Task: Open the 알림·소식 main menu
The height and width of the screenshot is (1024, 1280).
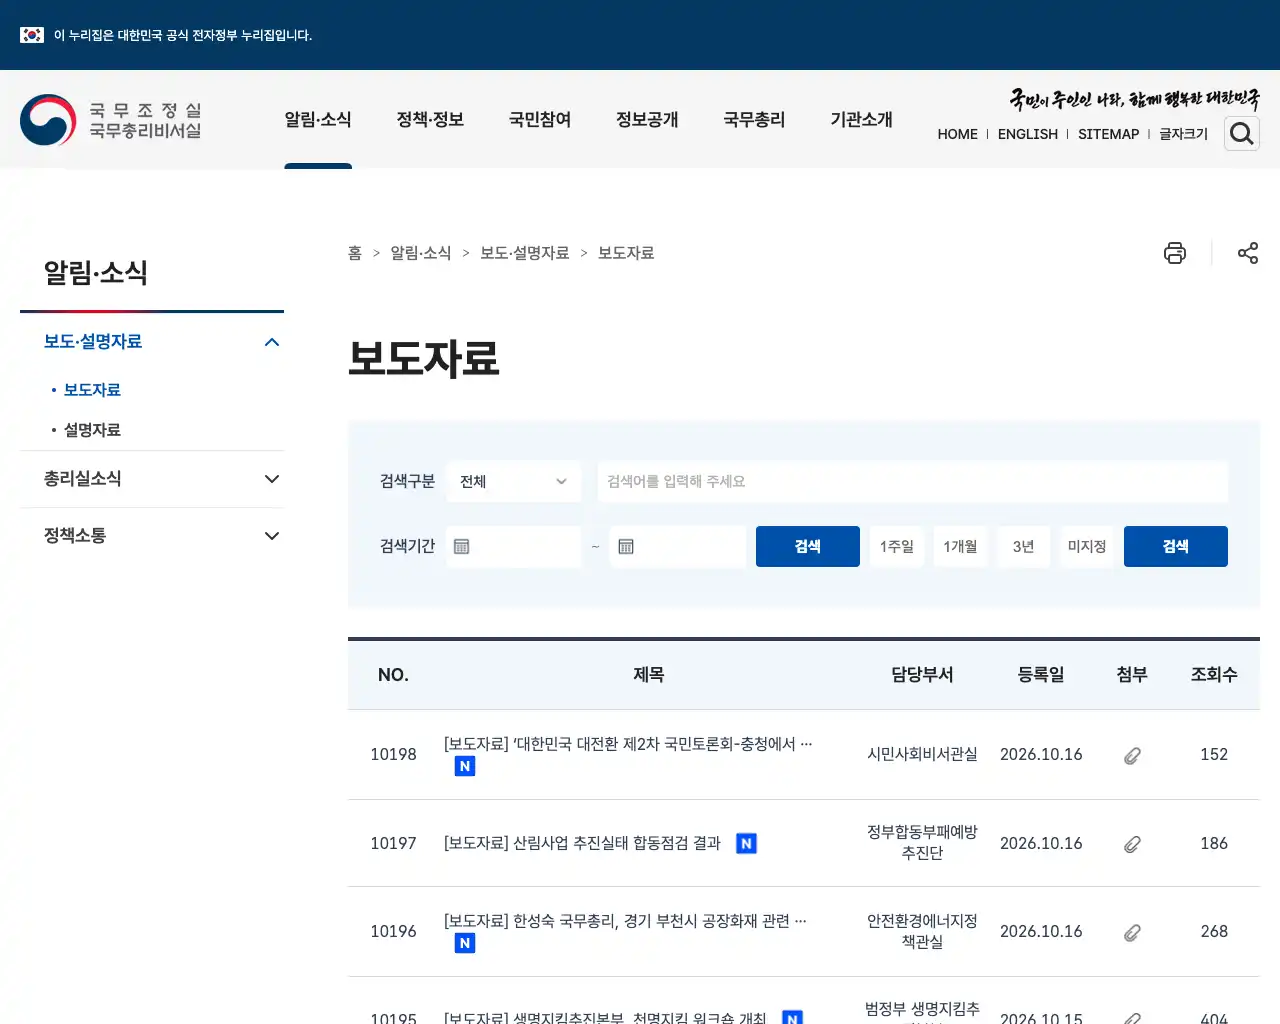Action: pos(318,120)
